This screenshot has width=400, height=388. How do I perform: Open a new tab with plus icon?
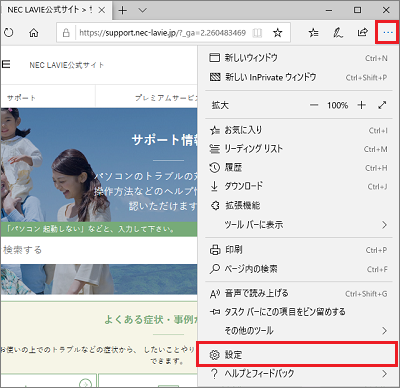point(123,10)
